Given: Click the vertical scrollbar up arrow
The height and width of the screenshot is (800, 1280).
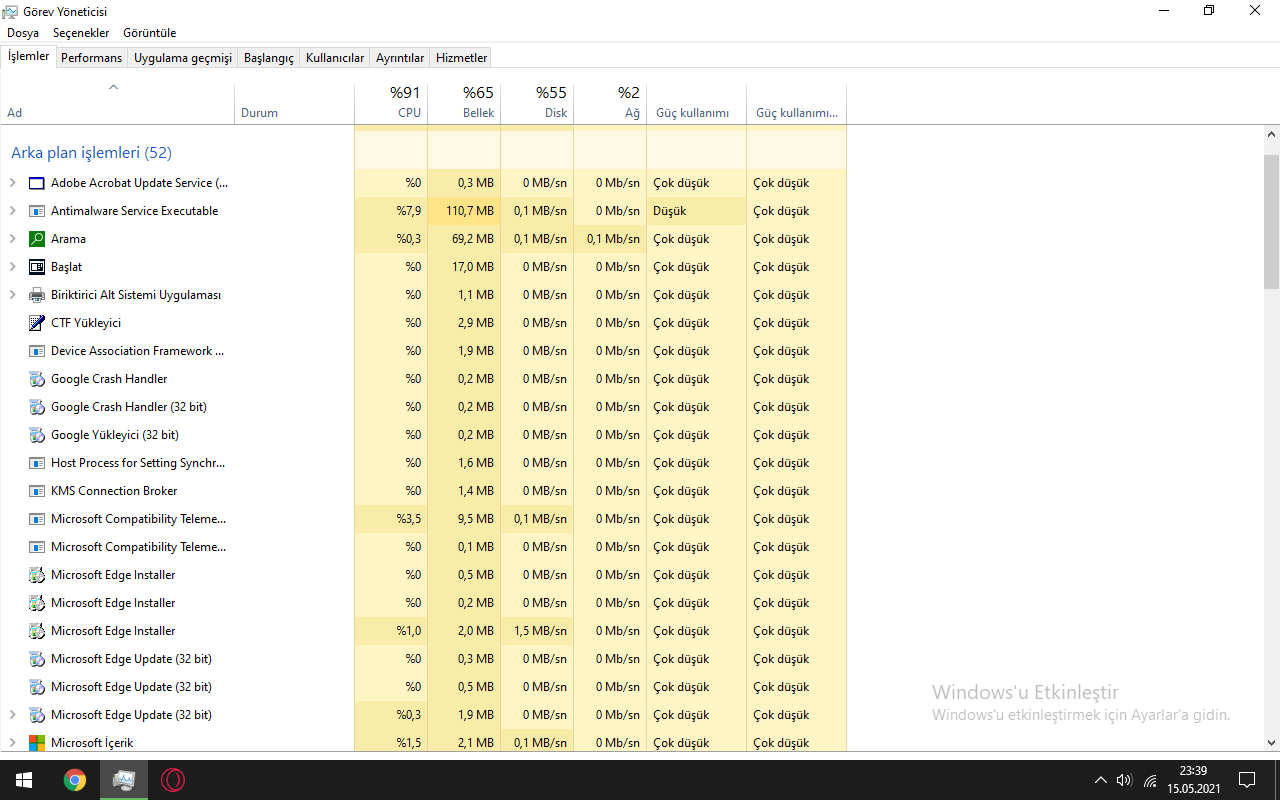Looking at the screenshot, I should (1272, 134).
